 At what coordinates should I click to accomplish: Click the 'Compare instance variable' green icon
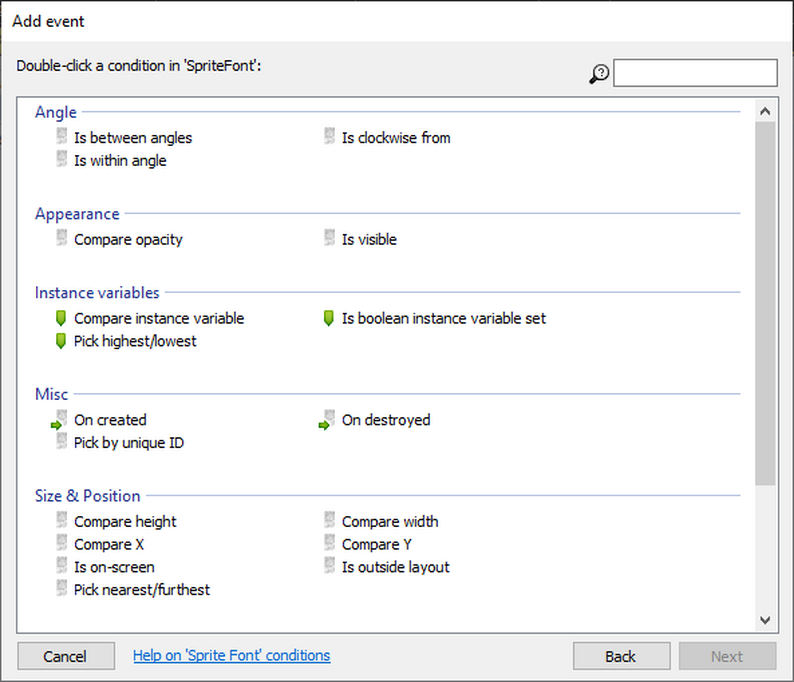click(x=62, y=318)
